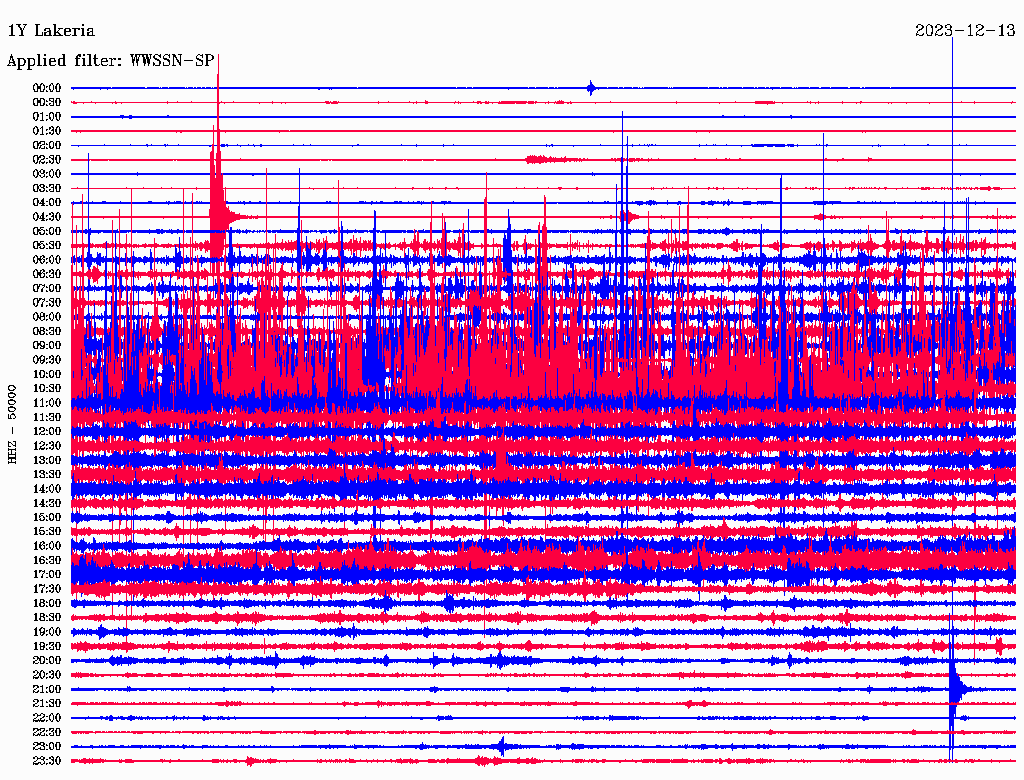Screen dimensions: 1024x780
Task: Select the 17:30 time label
Action: 47,589
